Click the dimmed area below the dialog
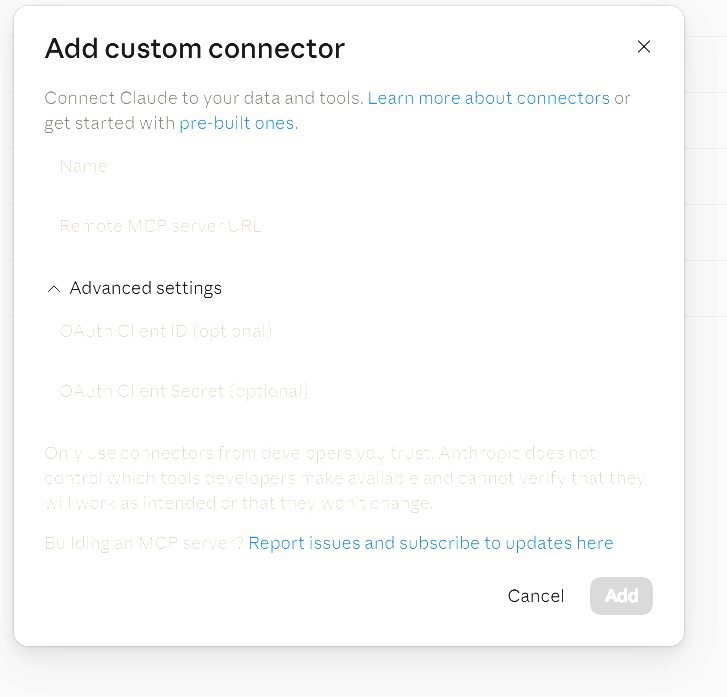727x697 pixels. (x=348, y=672)
